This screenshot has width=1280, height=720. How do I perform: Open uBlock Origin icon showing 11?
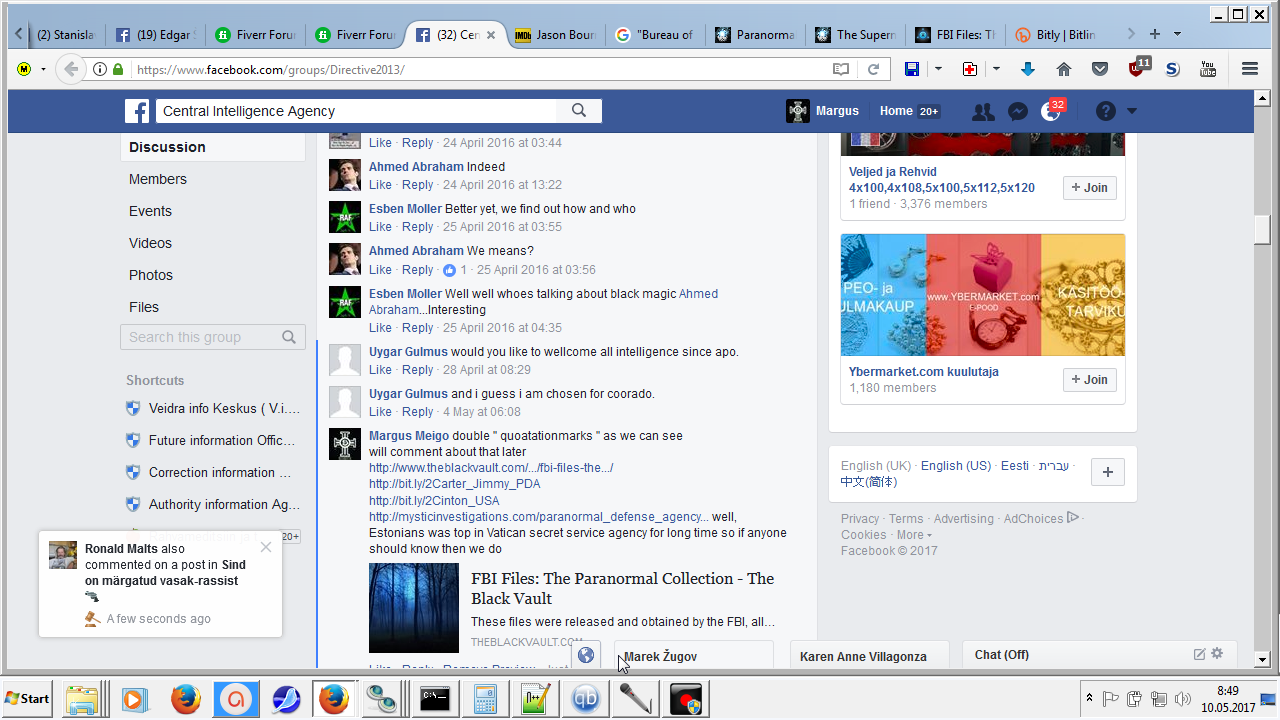pos(1138,67)
